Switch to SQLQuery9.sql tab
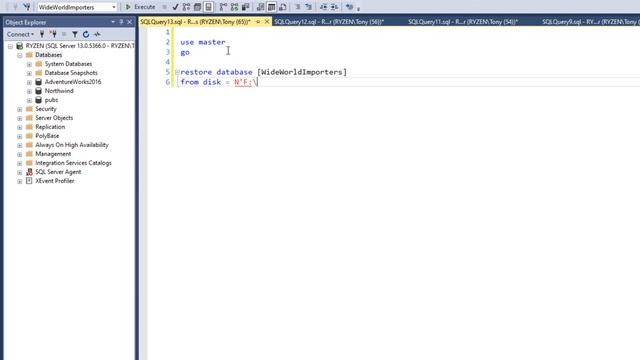 point(590,22)
